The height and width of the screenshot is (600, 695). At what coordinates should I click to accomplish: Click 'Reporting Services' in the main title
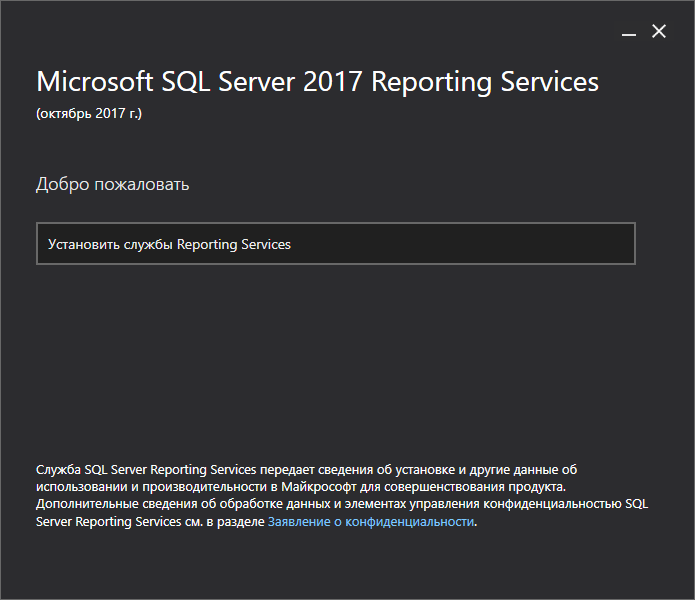tap(485, 82)
